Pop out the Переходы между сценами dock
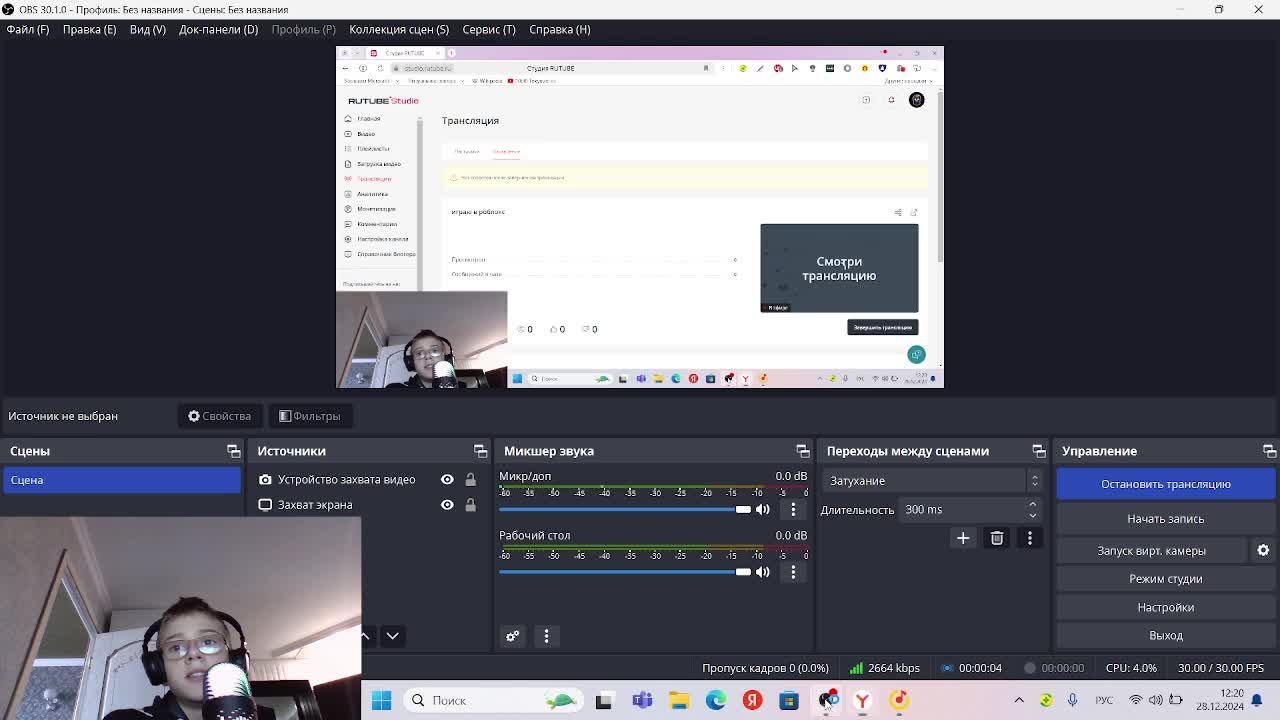Image resolution: width=1280 pixels, height=720 pixels. (x=1038, y=451)
